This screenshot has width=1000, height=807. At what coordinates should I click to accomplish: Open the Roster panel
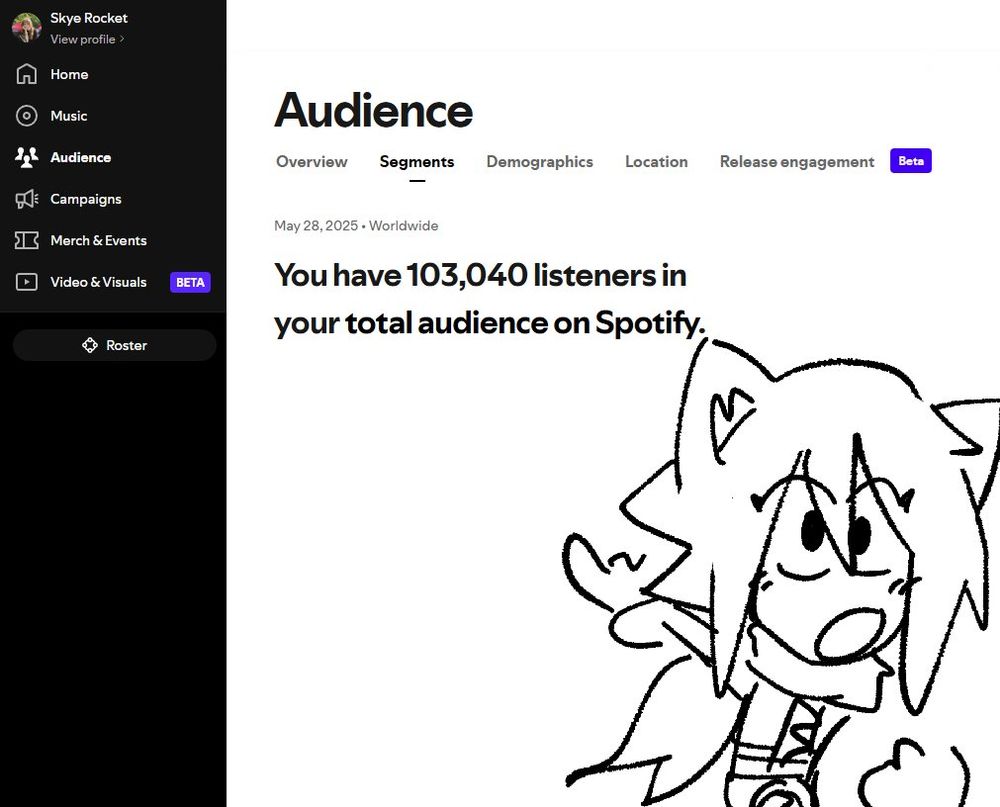tap(114, 345)
